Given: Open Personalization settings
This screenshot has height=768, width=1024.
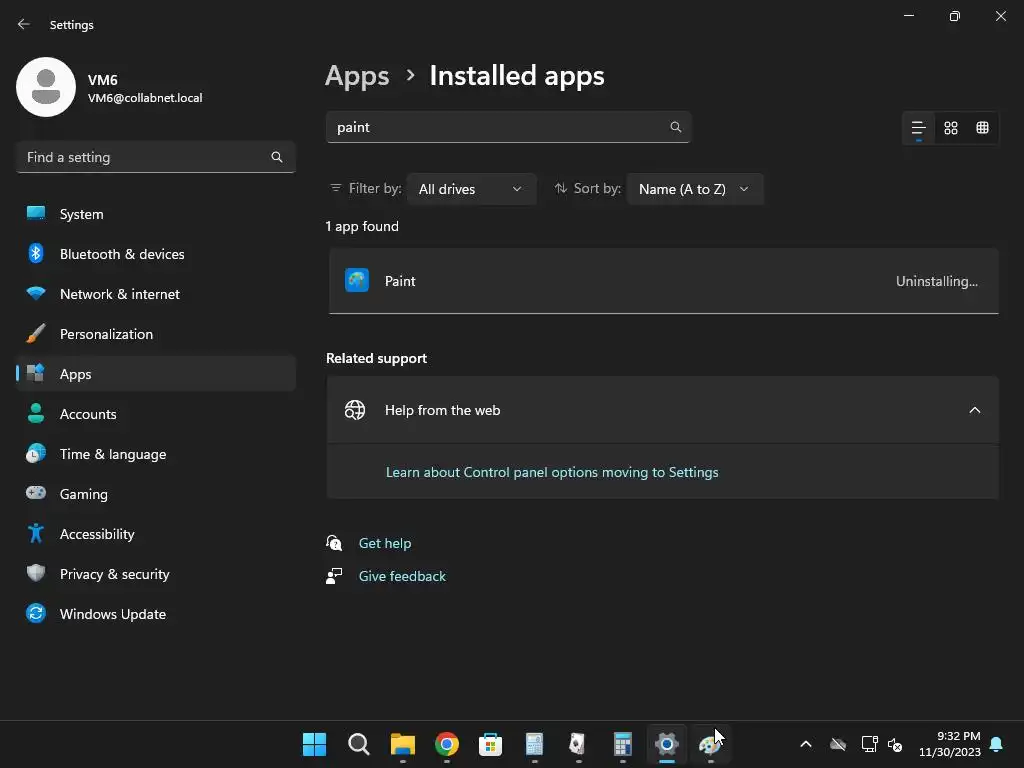Looking at the screenshot, I should pos(155,334).
